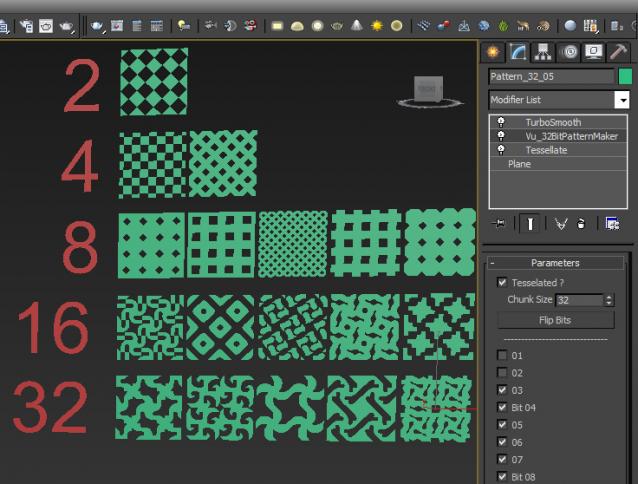Click the Flip Bits button
Screen dimensions: 638x484
coord(555,320)
